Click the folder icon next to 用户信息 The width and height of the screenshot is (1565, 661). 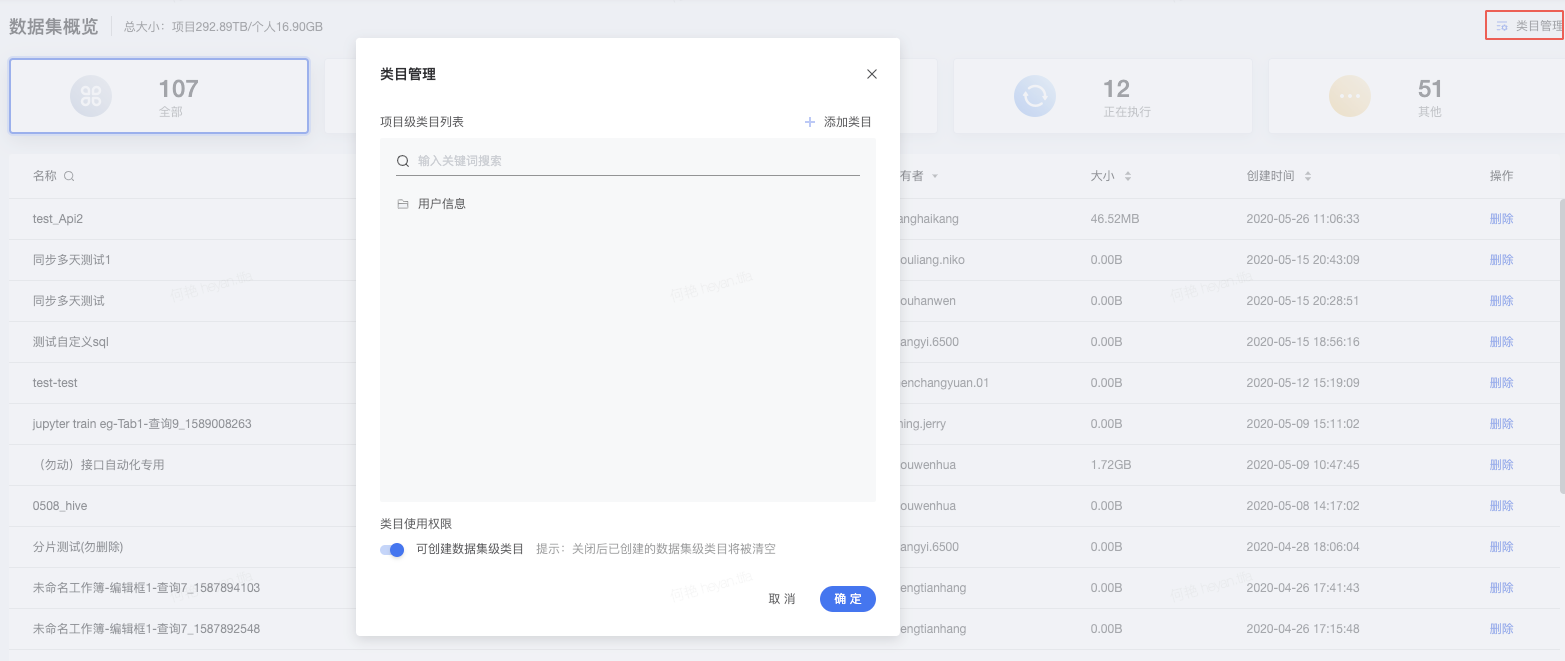pyautogui.click(x=403, y=204)
